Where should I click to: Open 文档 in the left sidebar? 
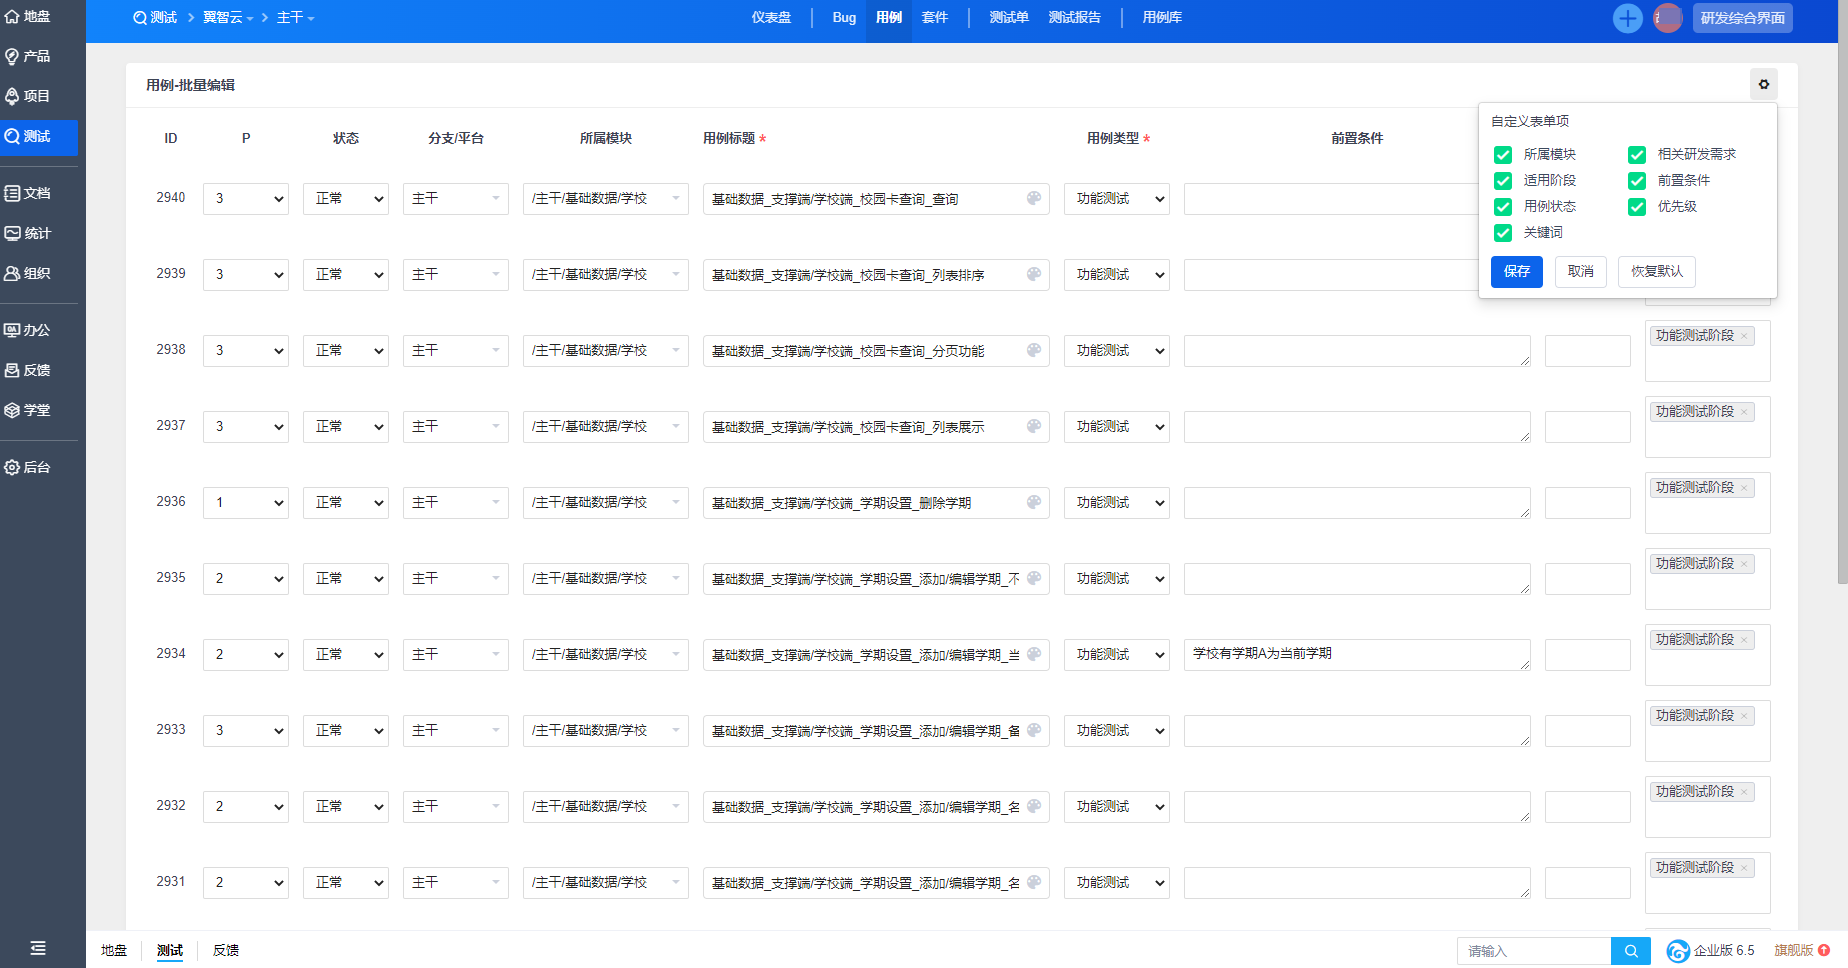(28, 193)
